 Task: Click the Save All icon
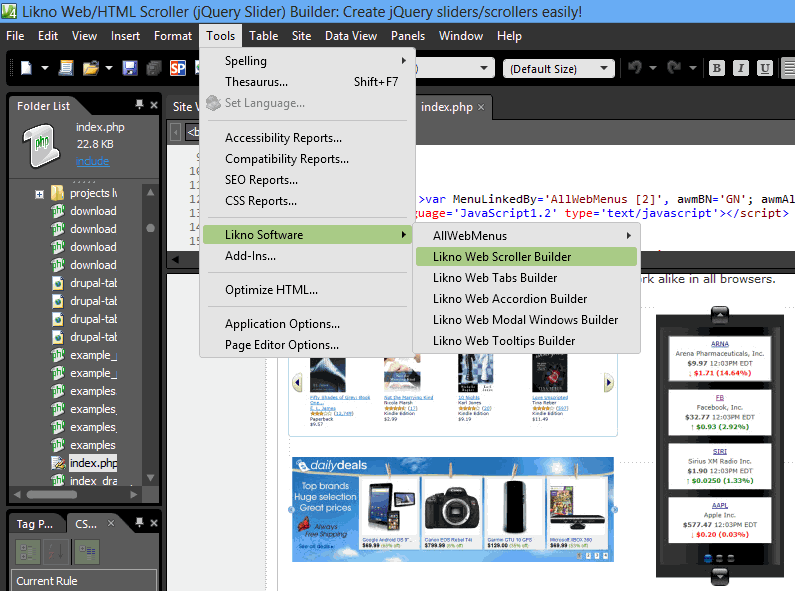(x=154, y=68)
